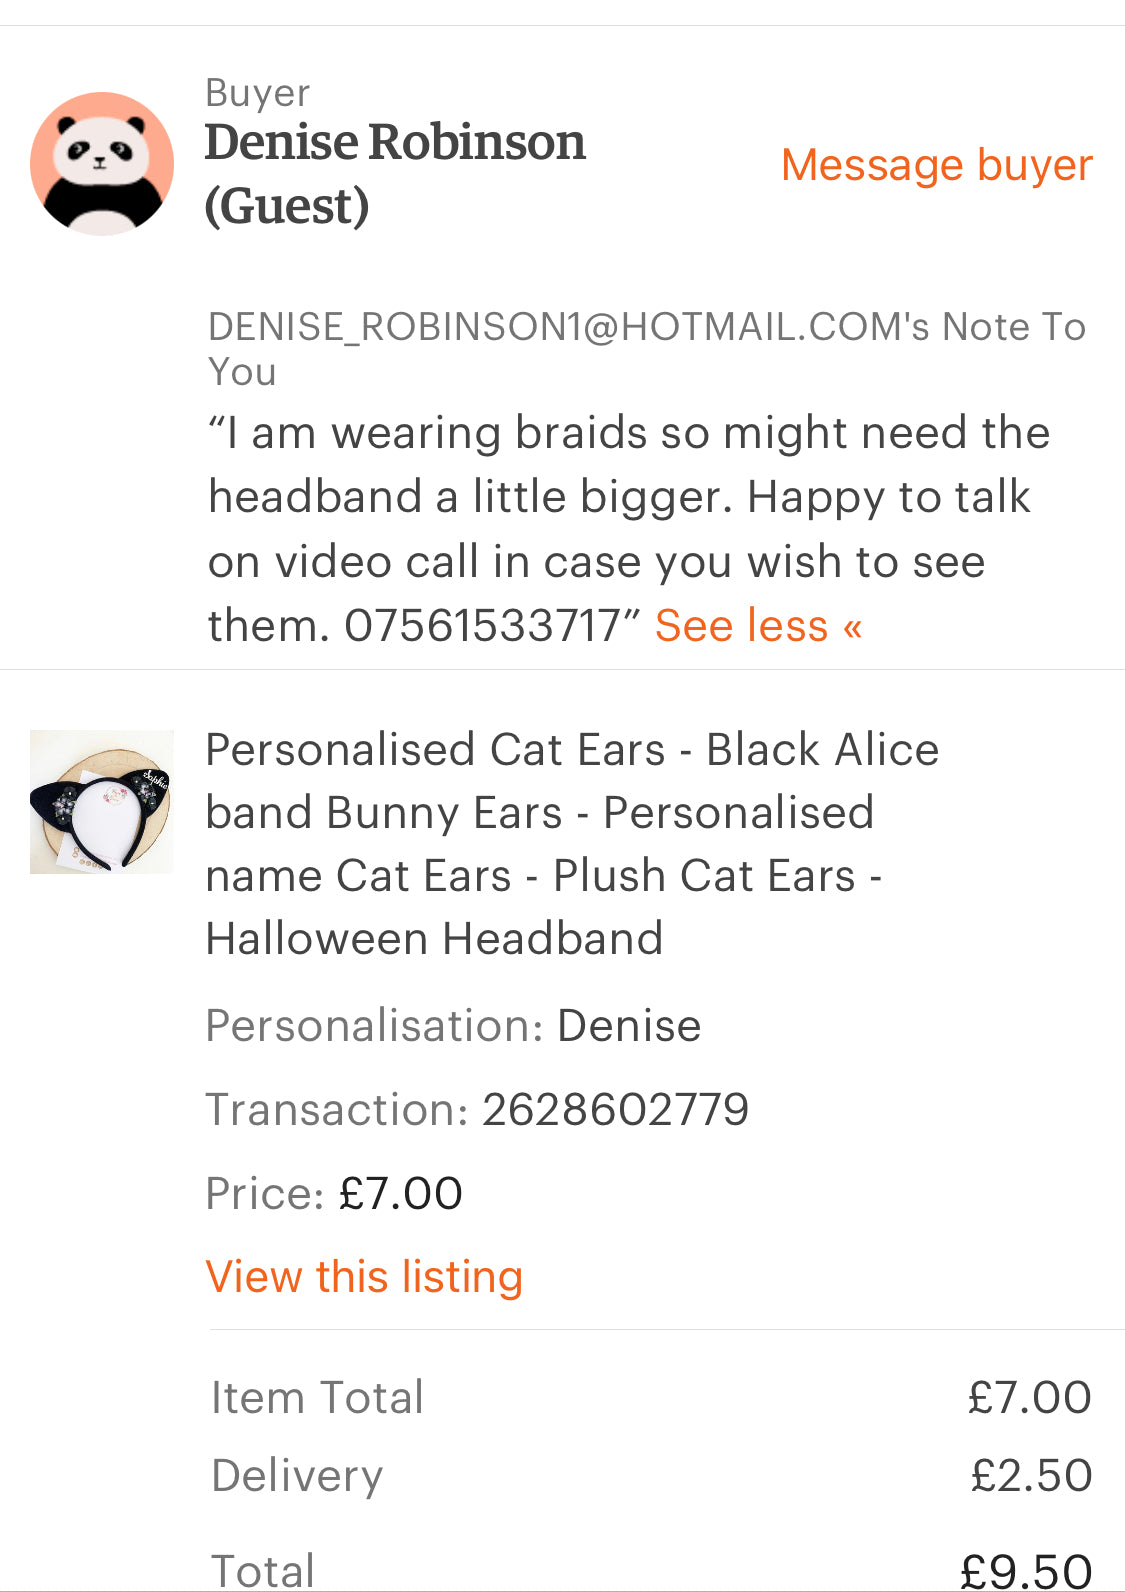Open the cat ears headband thumbnail
Viewport: 1125px width, 1592px height.
click(x=102, y=802)
